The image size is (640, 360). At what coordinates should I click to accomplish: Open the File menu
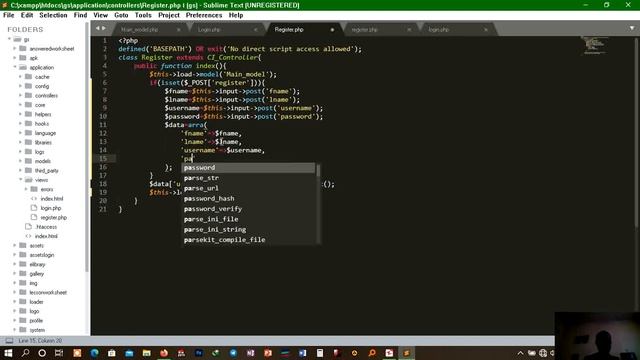(x=9, y=15)
